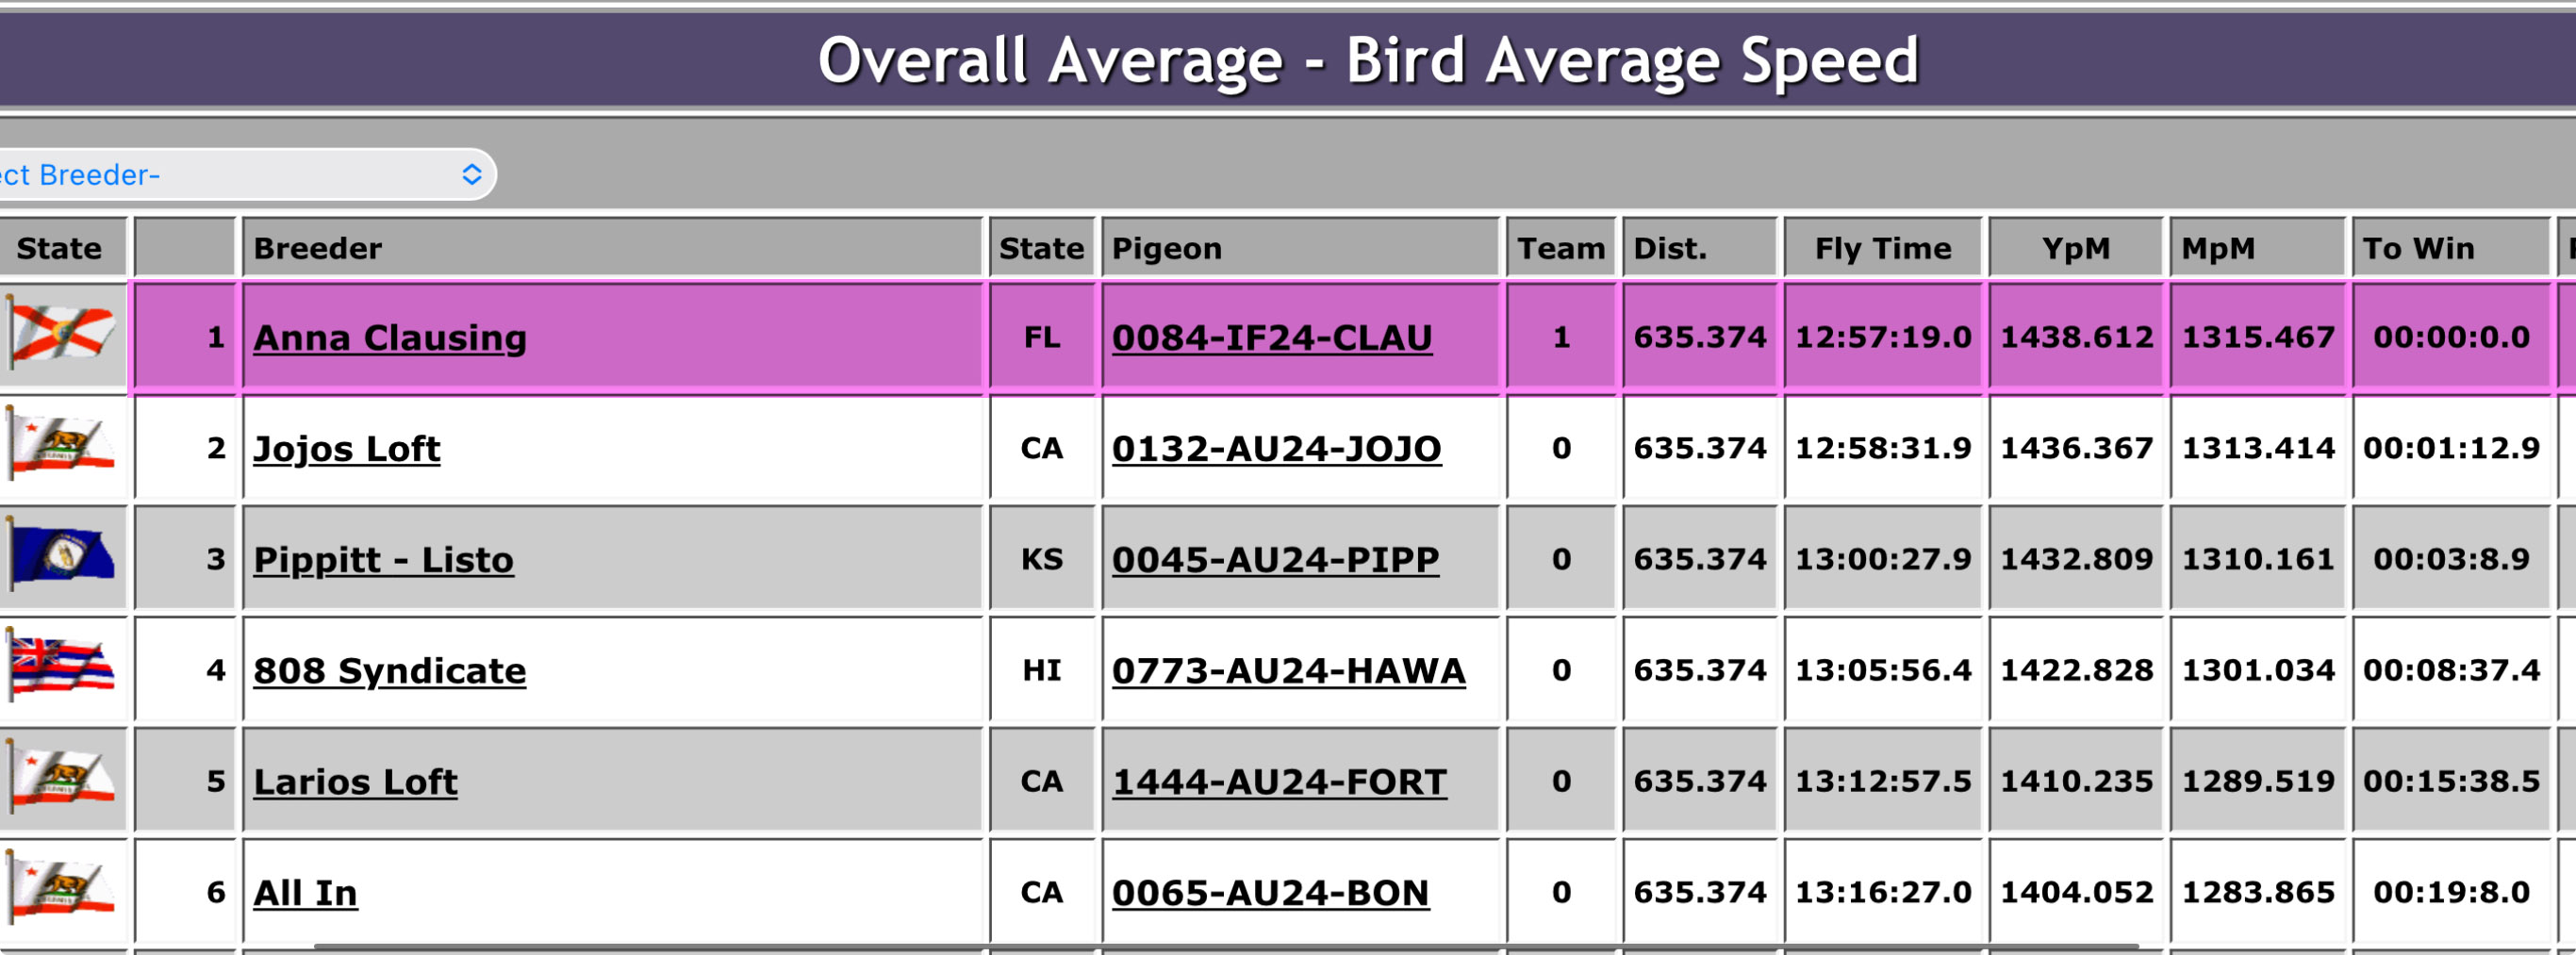
Task: Open pigeon 0045-AU24-PIPP details
Action: pos(1275,560)
